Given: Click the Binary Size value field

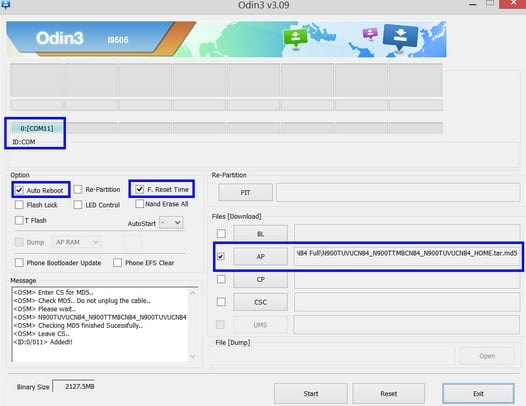Looking at the screenshot, I should 74,387.
